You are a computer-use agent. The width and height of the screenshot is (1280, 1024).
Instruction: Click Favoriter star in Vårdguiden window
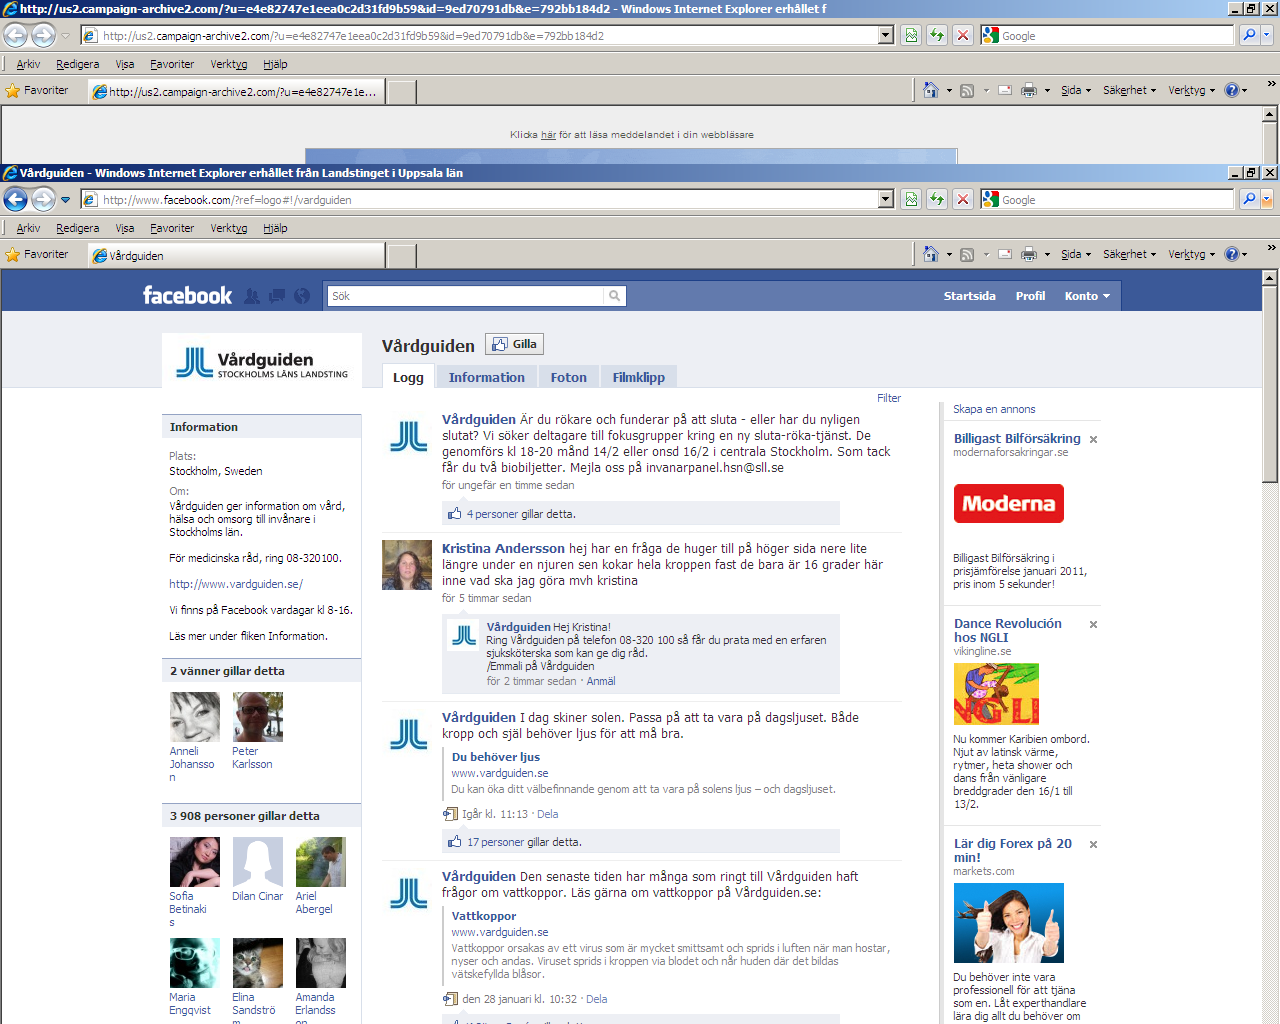pyautogui.click(x=13, y=255)
